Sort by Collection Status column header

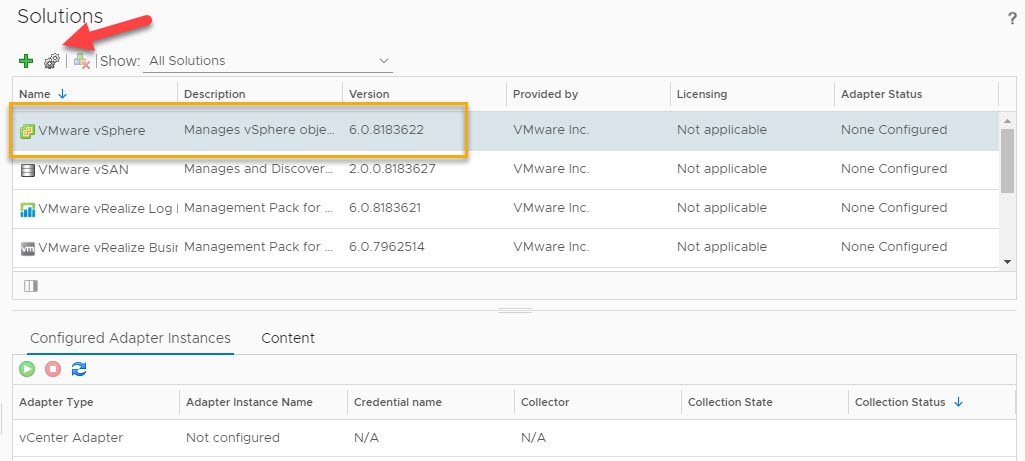[900, 402]
